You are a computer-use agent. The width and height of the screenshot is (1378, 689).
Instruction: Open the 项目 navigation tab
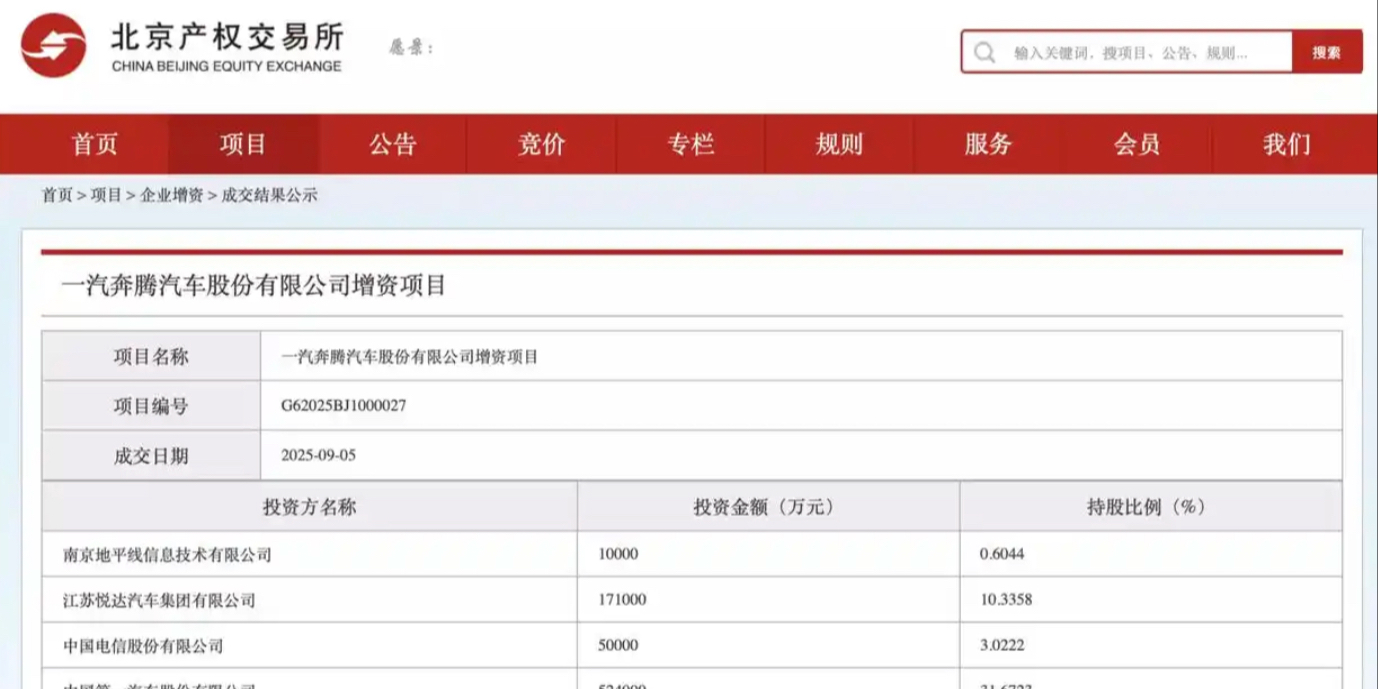[x=243, y=144]
